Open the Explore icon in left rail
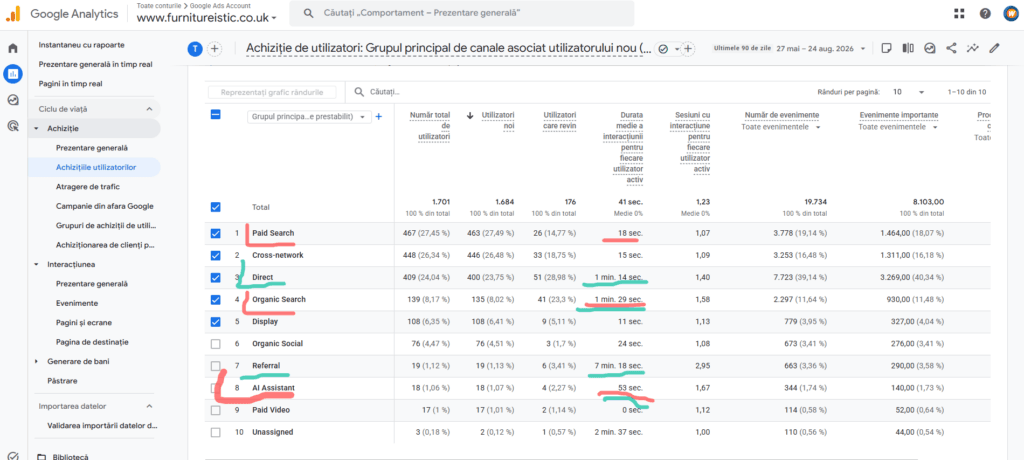 click(13, 100)
